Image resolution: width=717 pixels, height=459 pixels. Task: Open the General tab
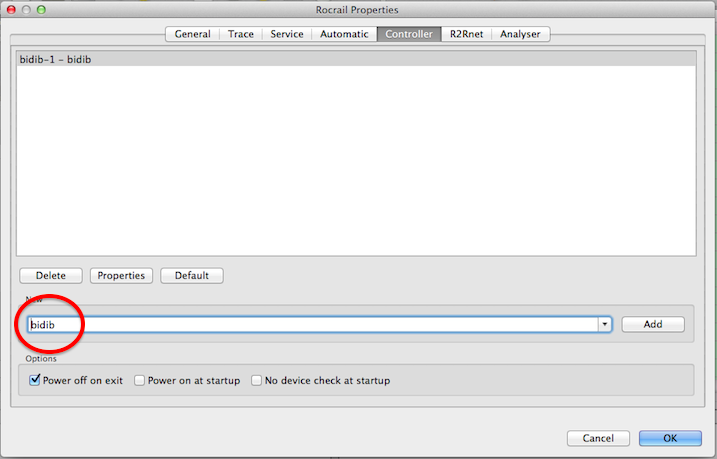(192, 34)
